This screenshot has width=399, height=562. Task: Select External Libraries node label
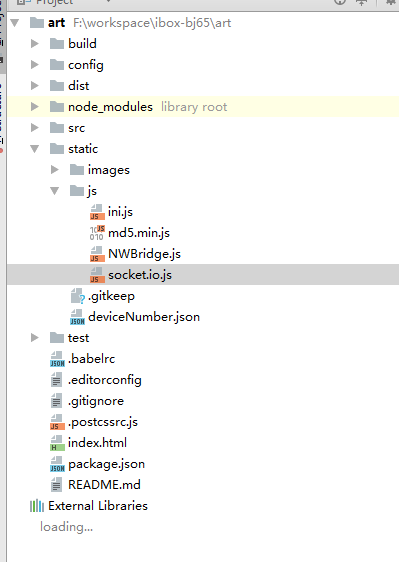[x=98, y=506]
